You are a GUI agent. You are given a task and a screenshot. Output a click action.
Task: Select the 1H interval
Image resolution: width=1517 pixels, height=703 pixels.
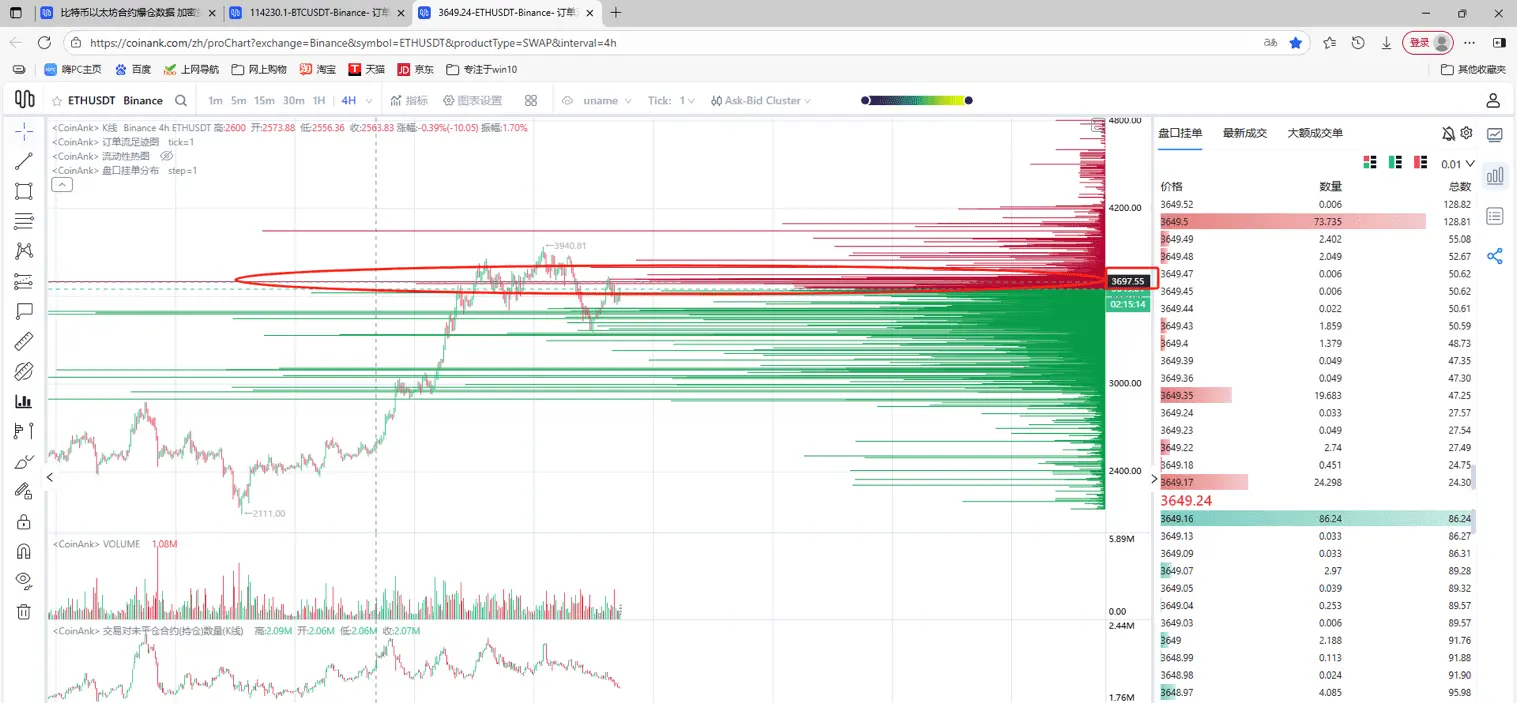click(x=319, y=101)
